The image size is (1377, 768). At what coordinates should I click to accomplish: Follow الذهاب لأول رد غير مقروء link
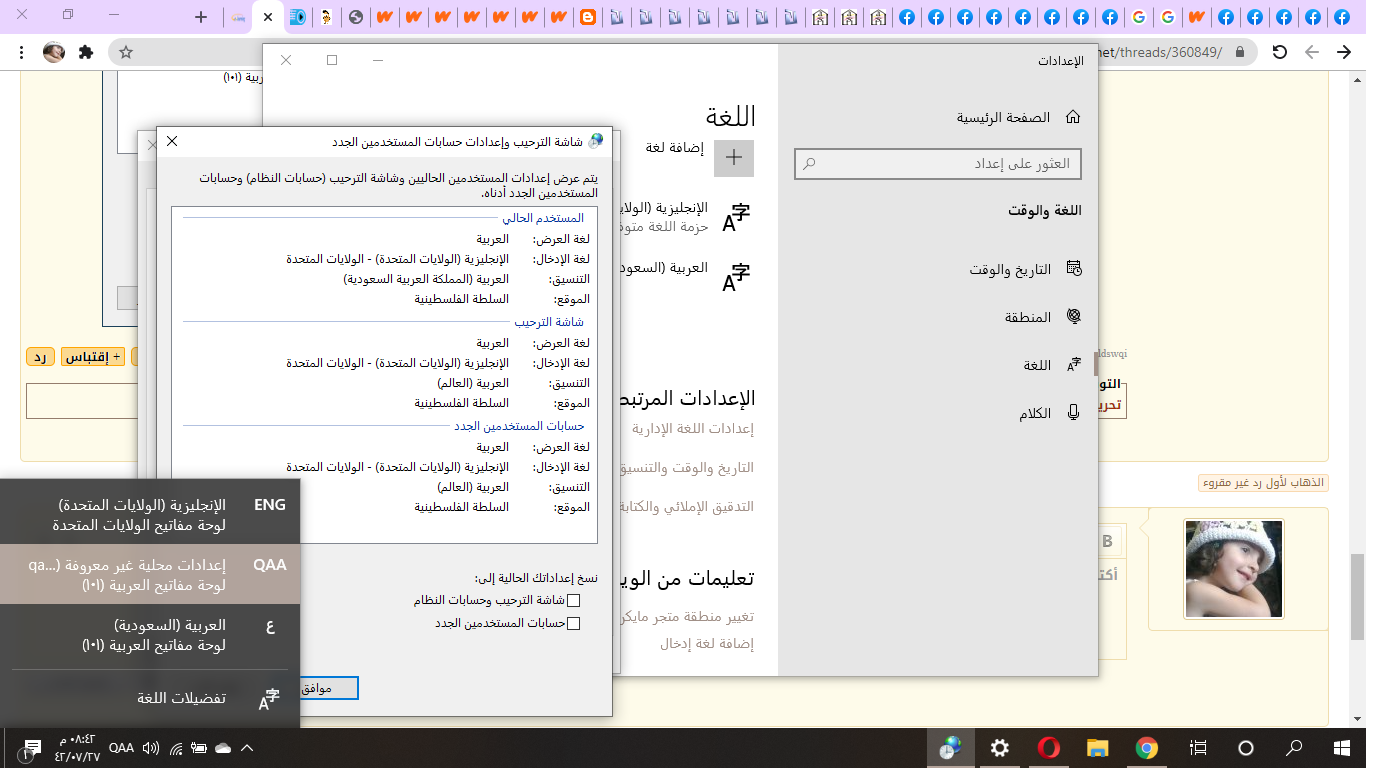[x=1264, y=483]
